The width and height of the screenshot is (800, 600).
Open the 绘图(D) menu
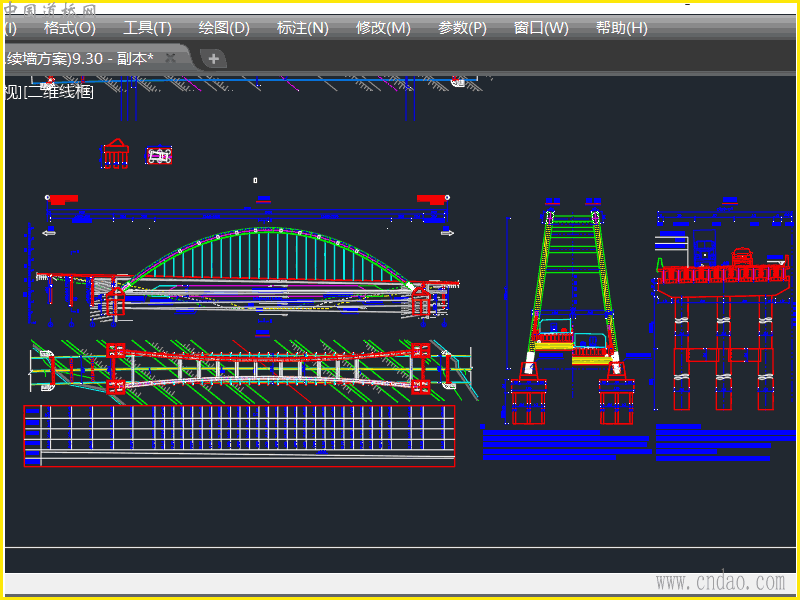[224, 28]
